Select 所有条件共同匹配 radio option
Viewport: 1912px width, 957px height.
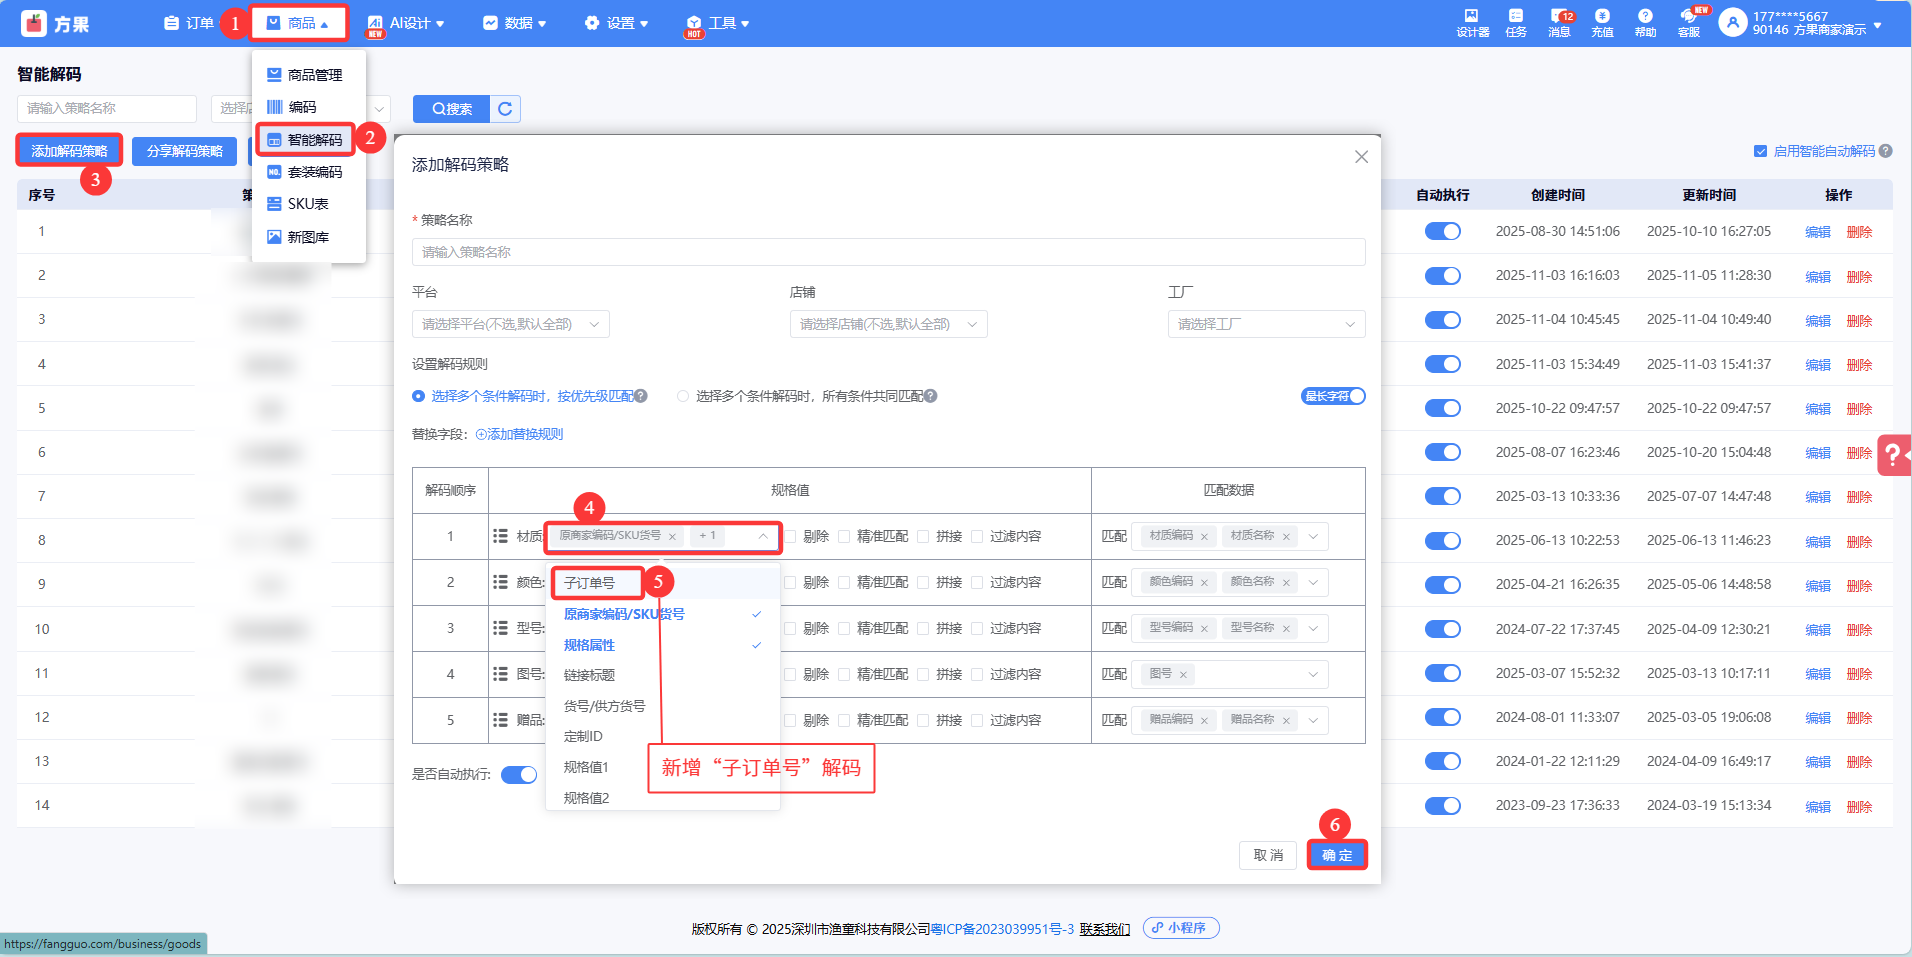[x=683, y=396]
